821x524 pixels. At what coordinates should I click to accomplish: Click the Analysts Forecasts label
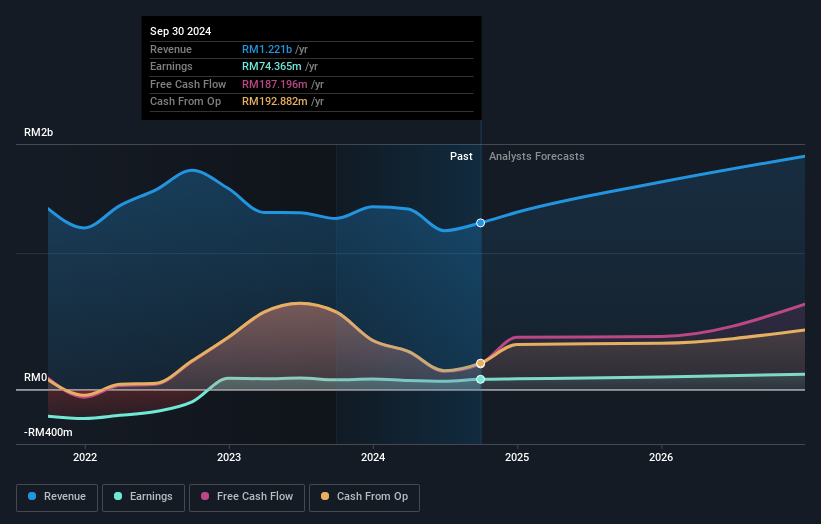coord(537,156)
